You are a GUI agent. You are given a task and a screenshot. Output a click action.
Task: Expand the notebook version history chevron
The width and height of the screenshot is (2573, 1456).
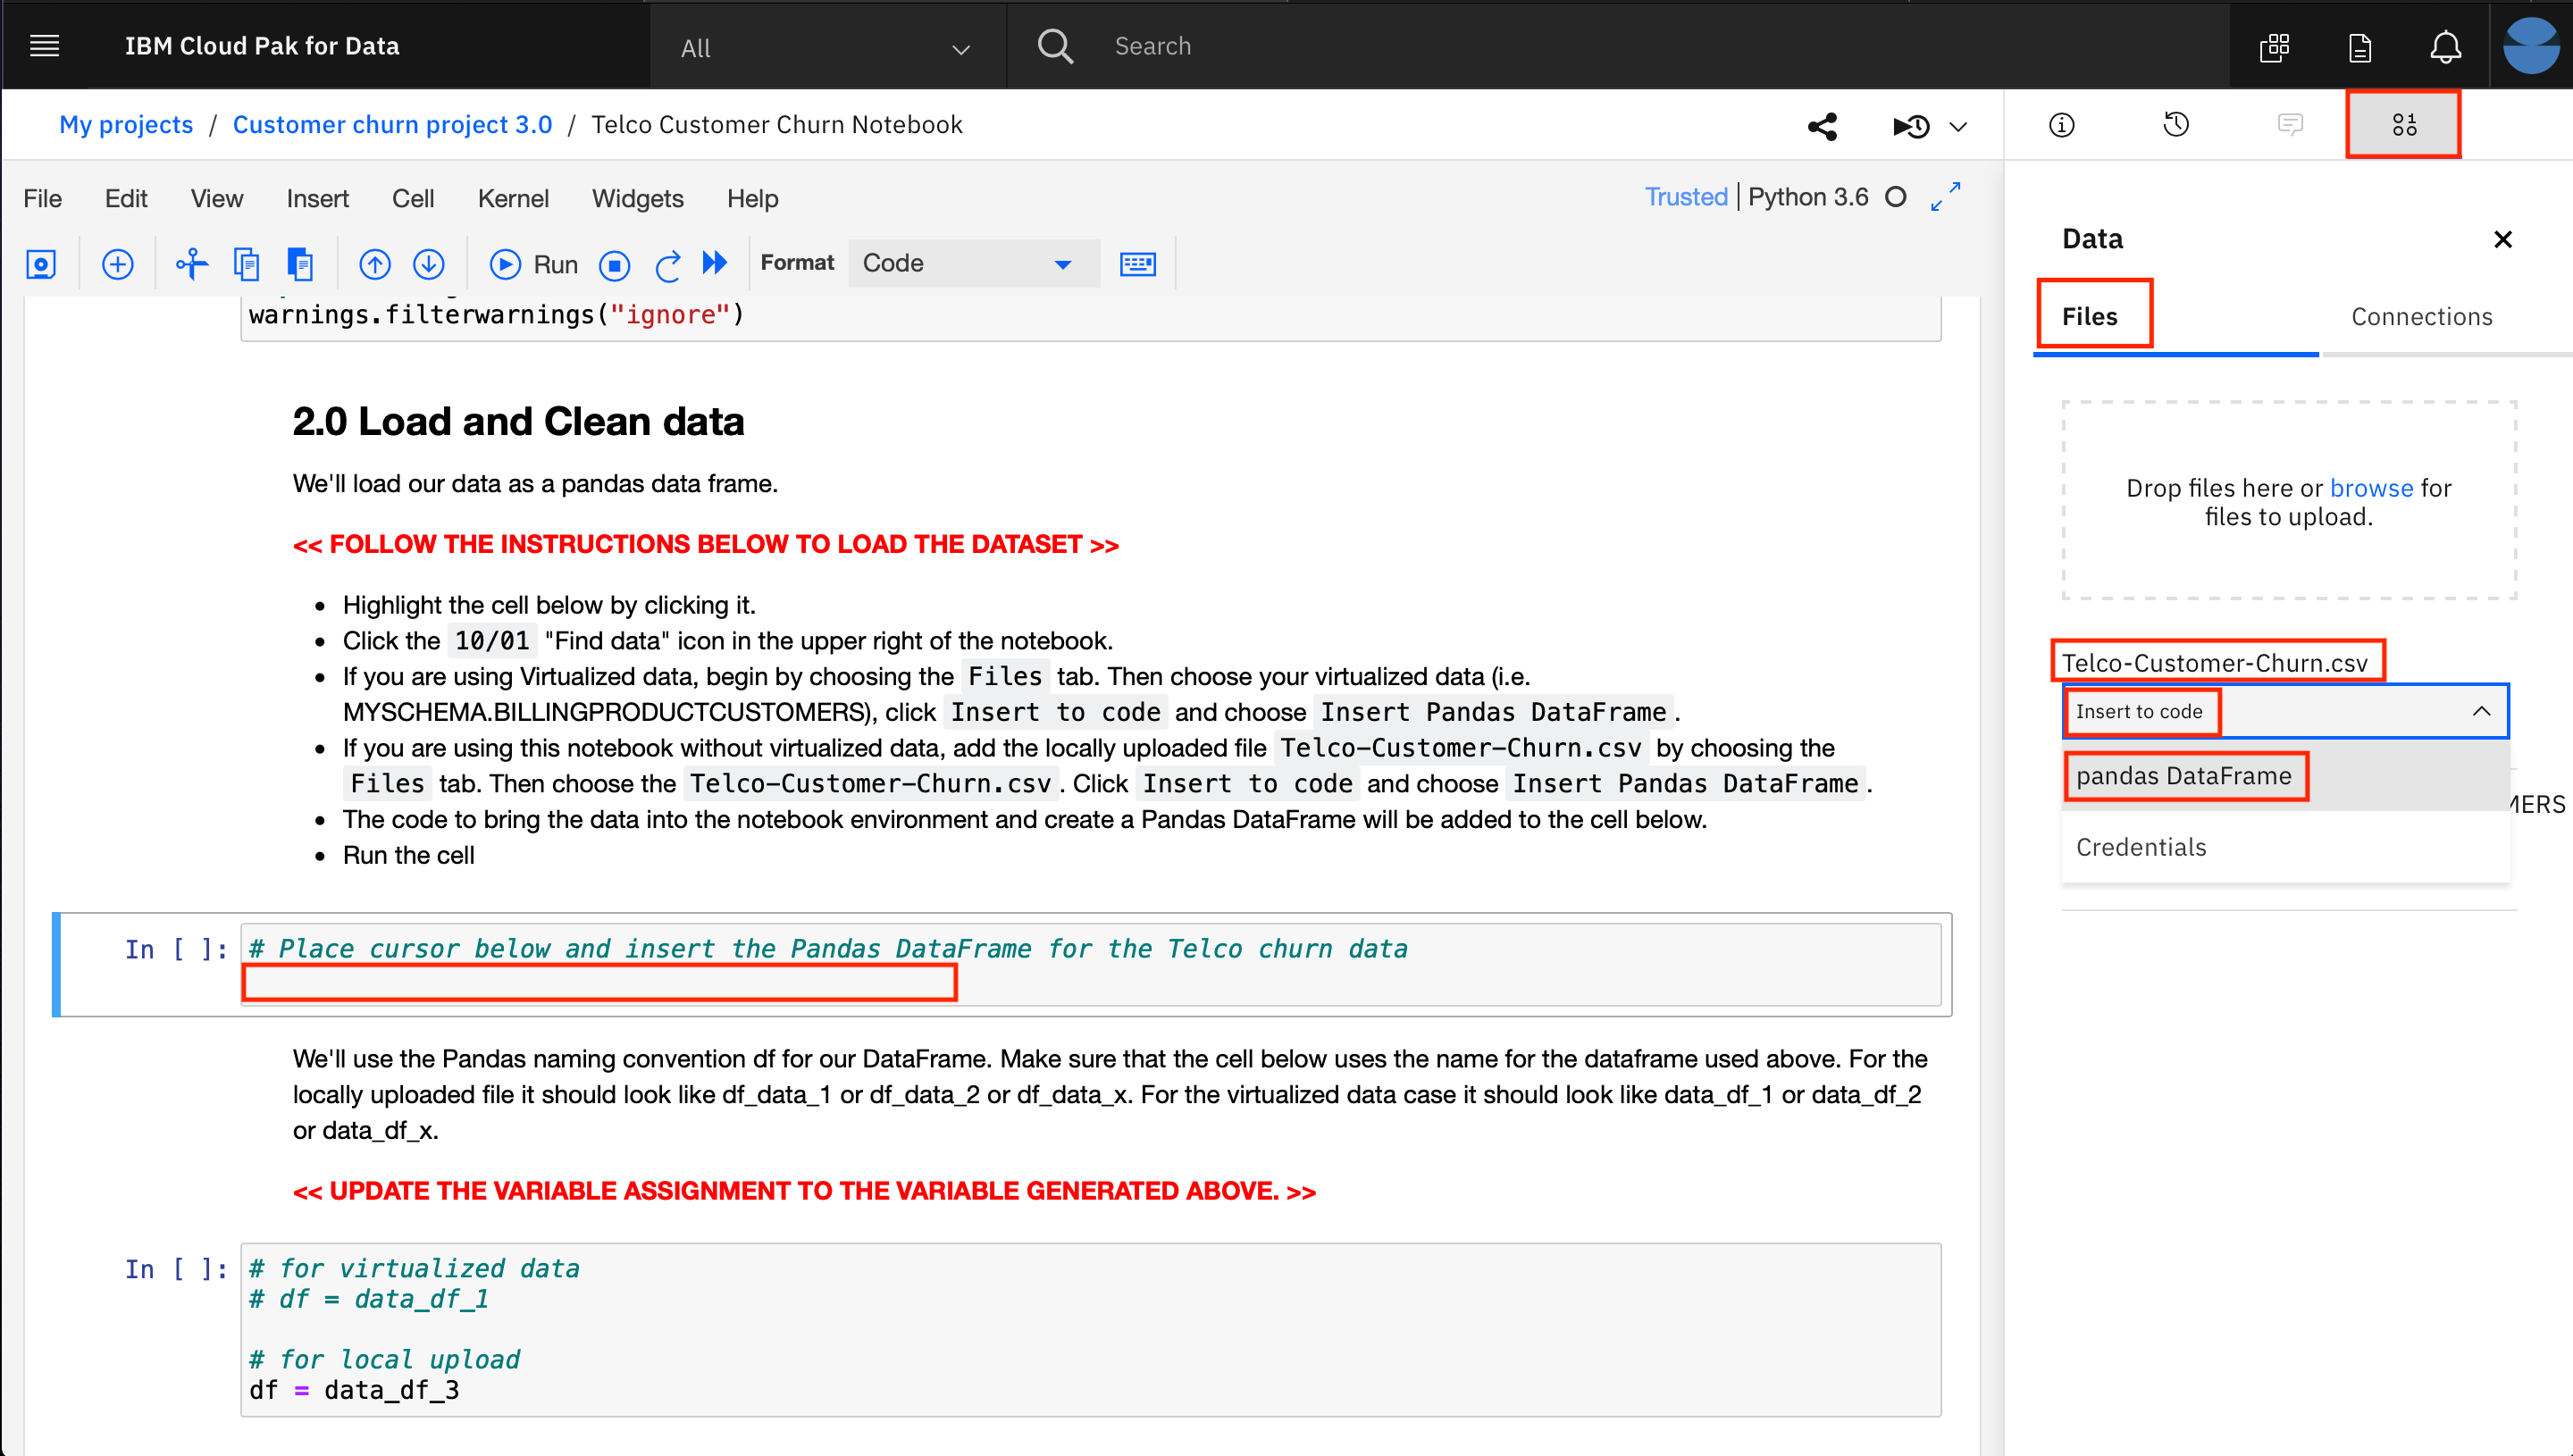(x=1958, y=123)
